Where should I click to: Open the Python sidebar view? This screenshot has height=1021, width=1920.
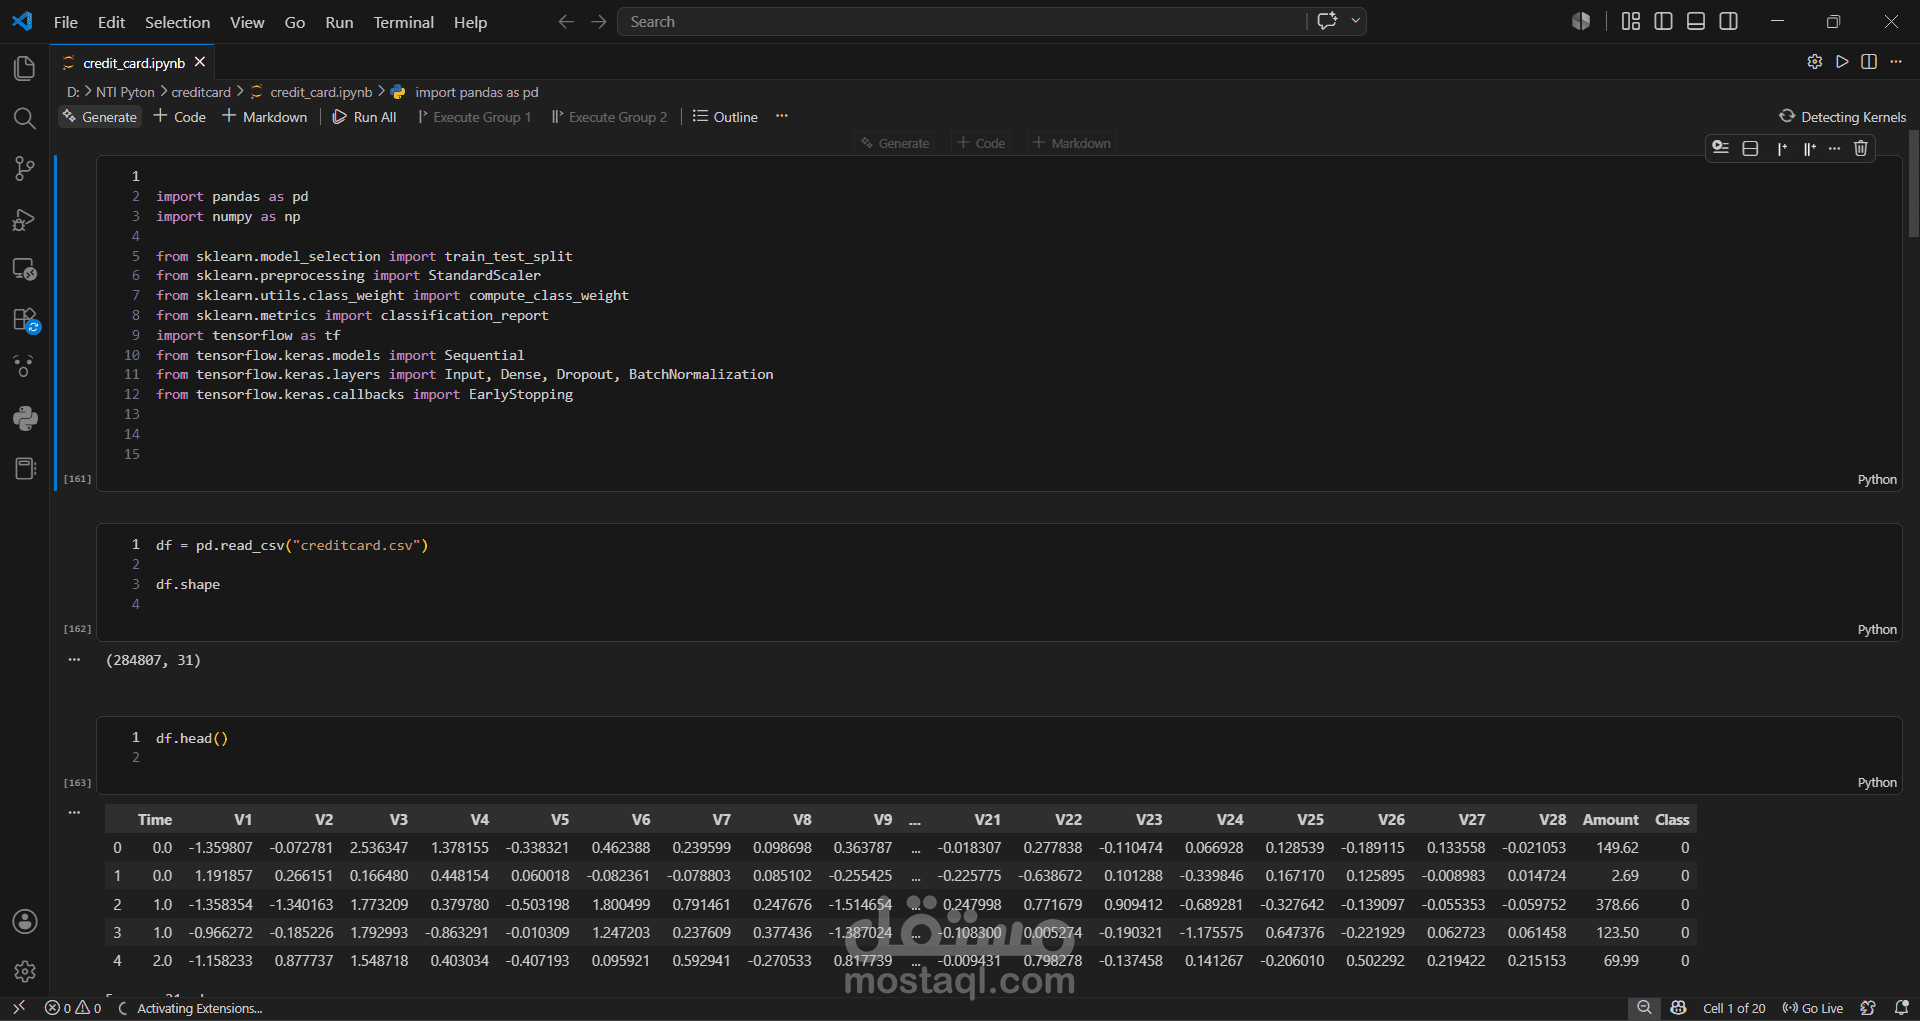25,418
